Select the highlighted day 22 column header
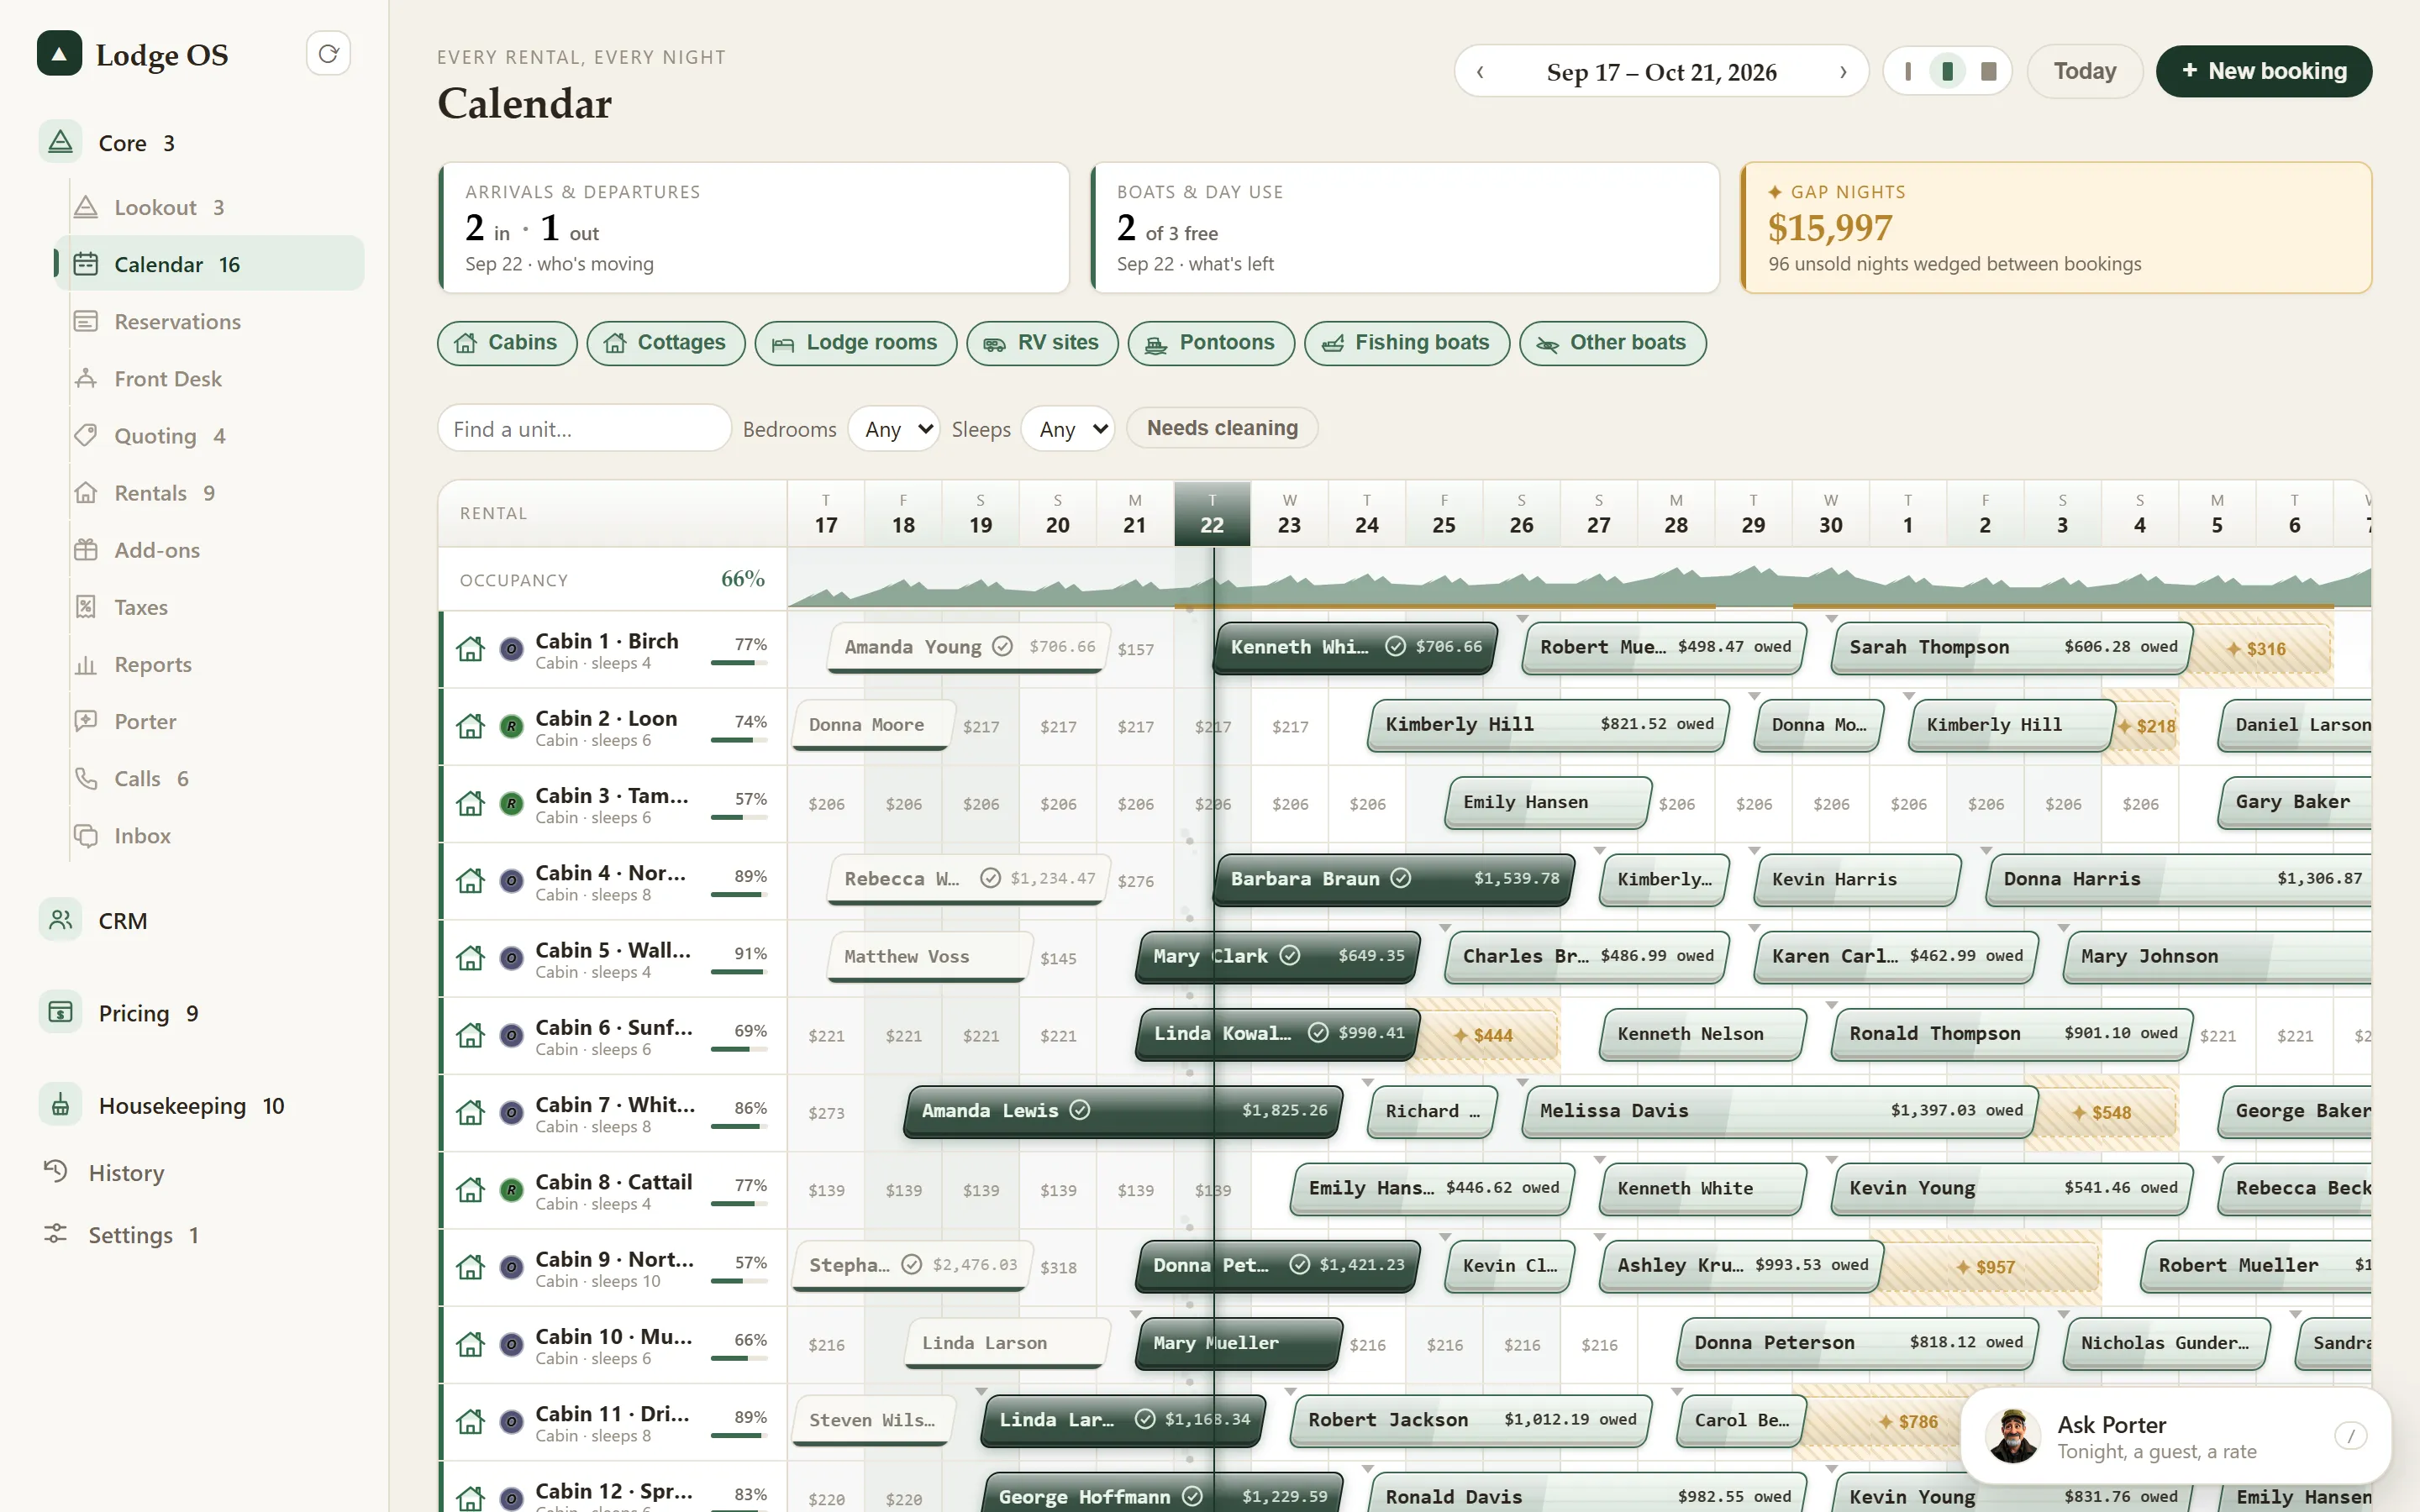2420x1512 pixels. (1212, 513)
